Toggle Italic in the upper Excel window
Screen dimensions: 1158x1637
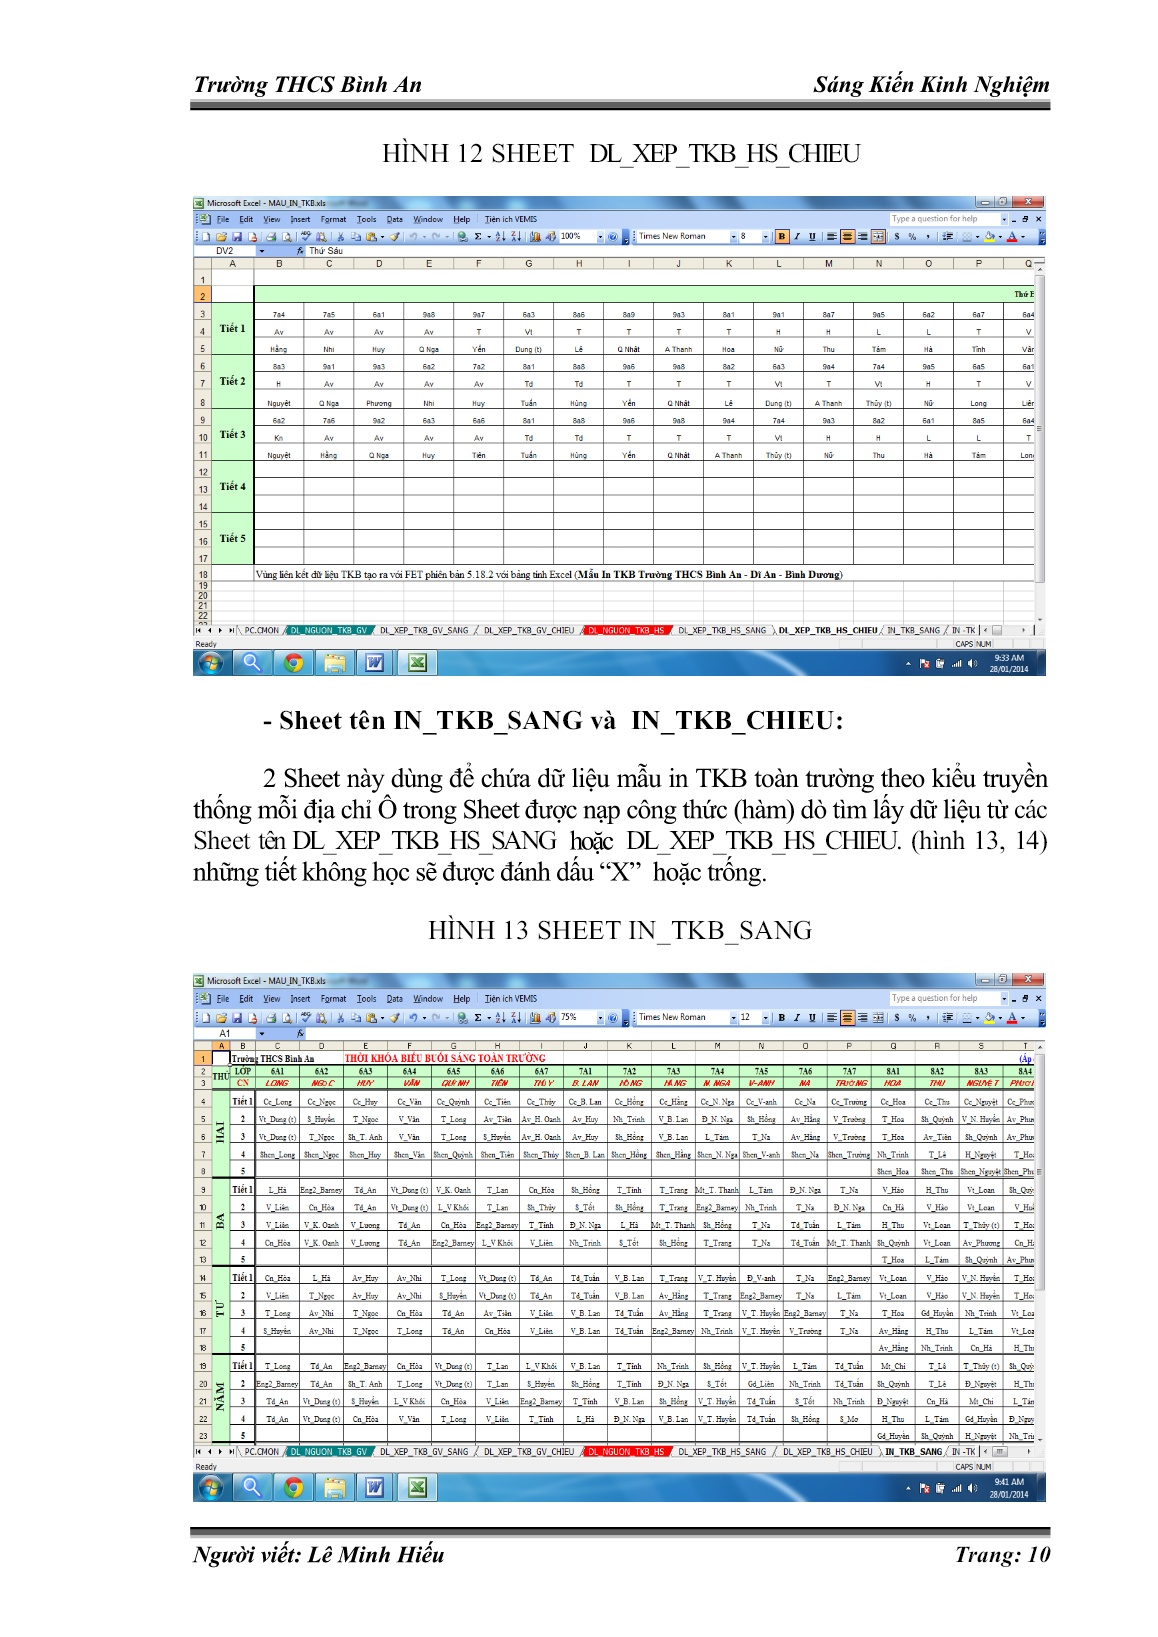pos(797,237)
